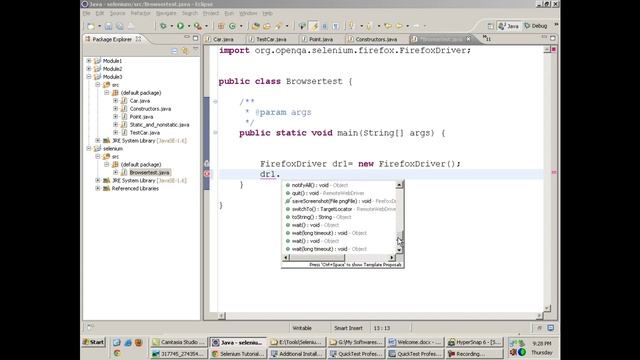Image resolution: width=640 pixels, height=360 pixels.
Task: Open the Refactor menu
Action: [x=140, y=13]
